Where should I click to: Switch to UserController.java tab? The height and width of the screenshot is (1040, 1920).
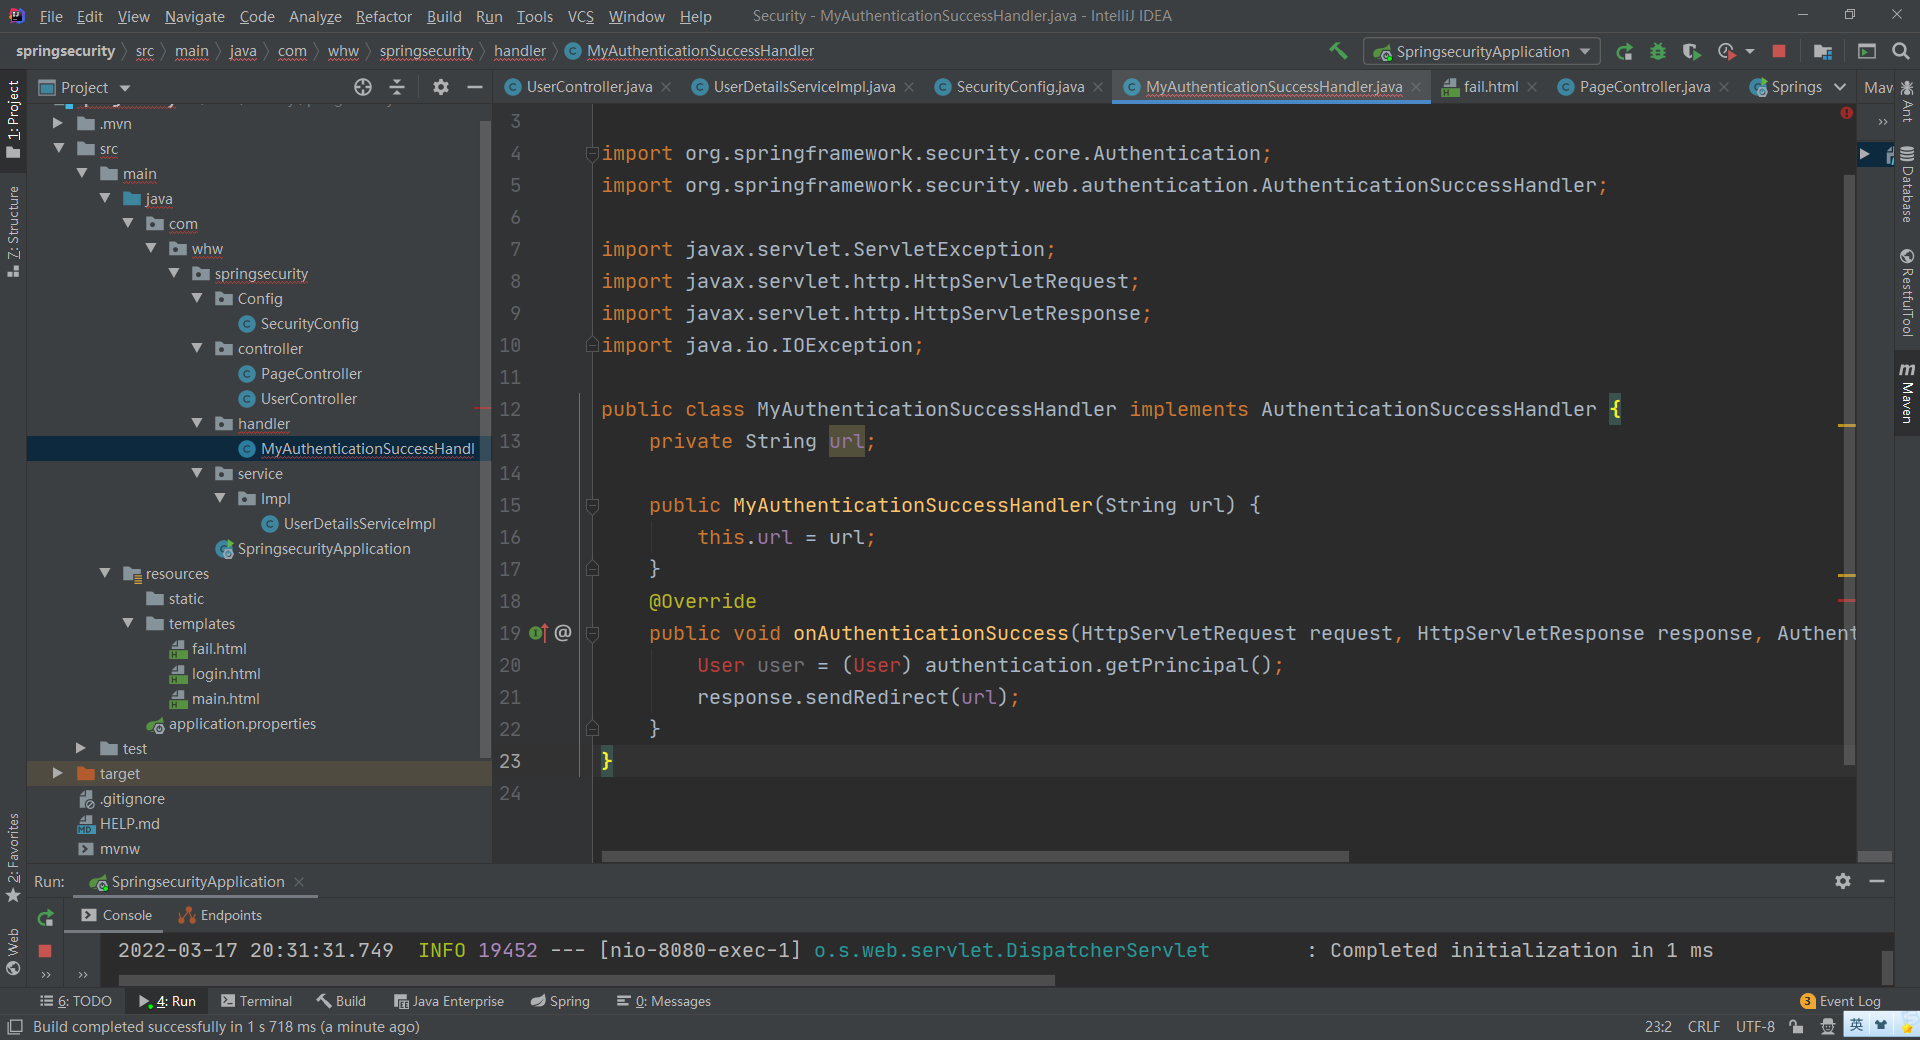coord(588,87)
